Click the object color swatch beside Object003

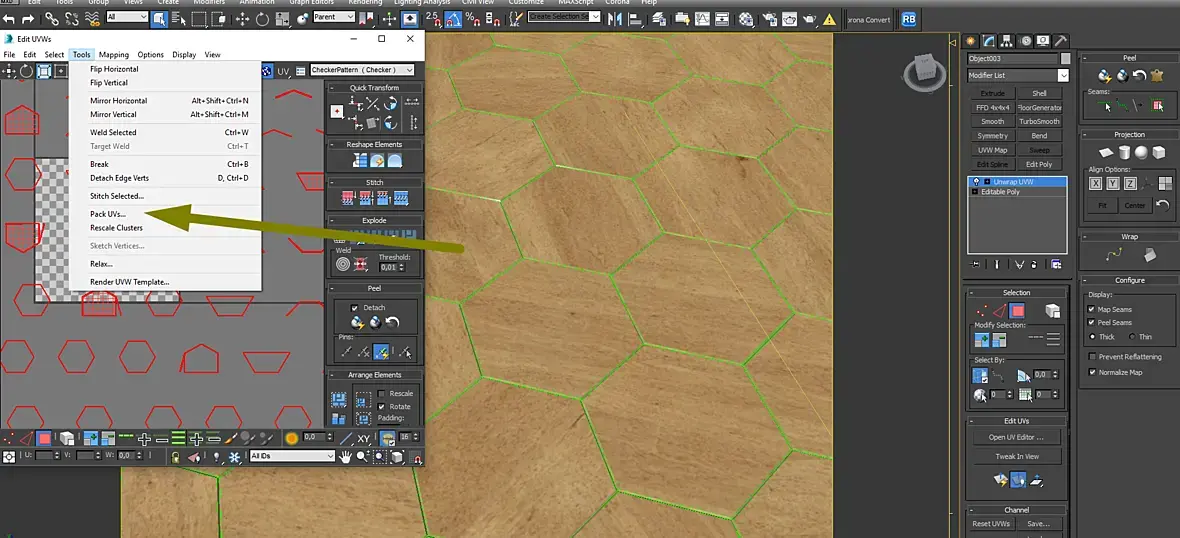pyautogui.click(x=1066, y=59)
